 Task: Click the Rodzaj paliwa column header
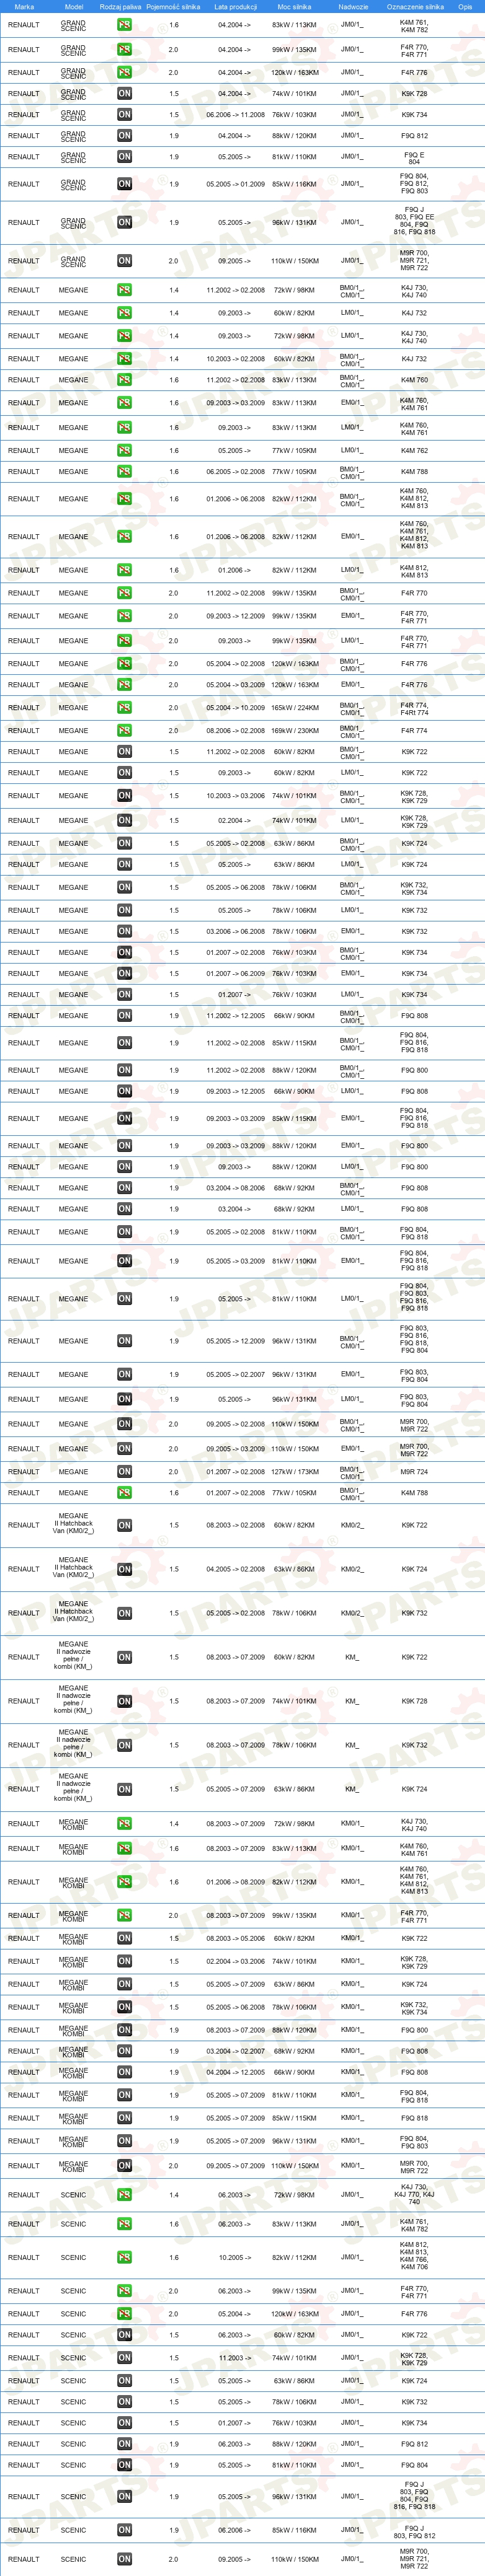point(120,6)
